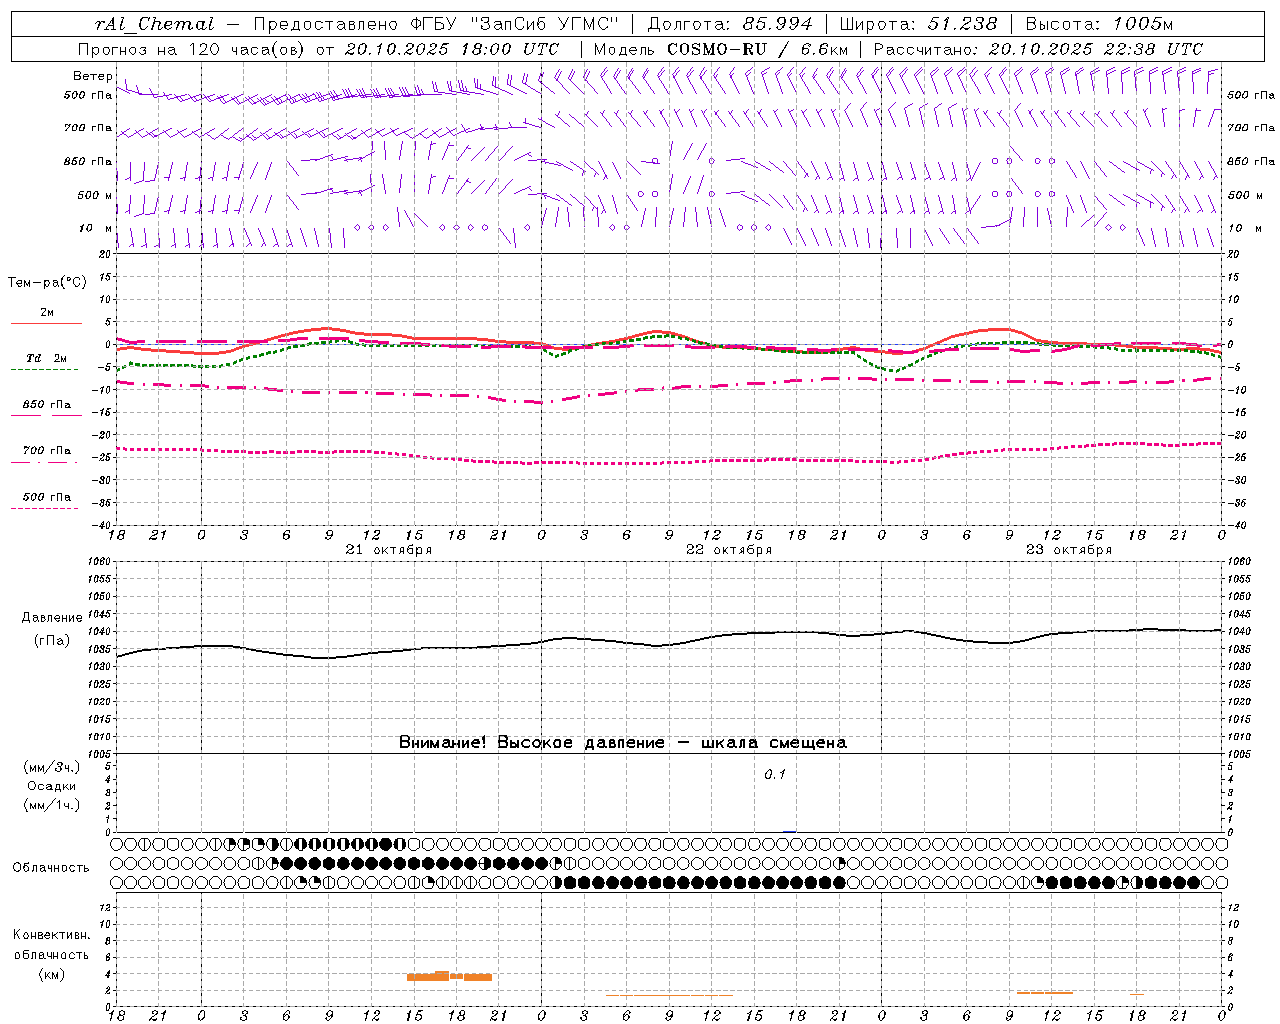Viewport: 1280px width, 1024px height.
Task: Click the "500 гПа" temperature legend entry
Action: coord(47,497)
